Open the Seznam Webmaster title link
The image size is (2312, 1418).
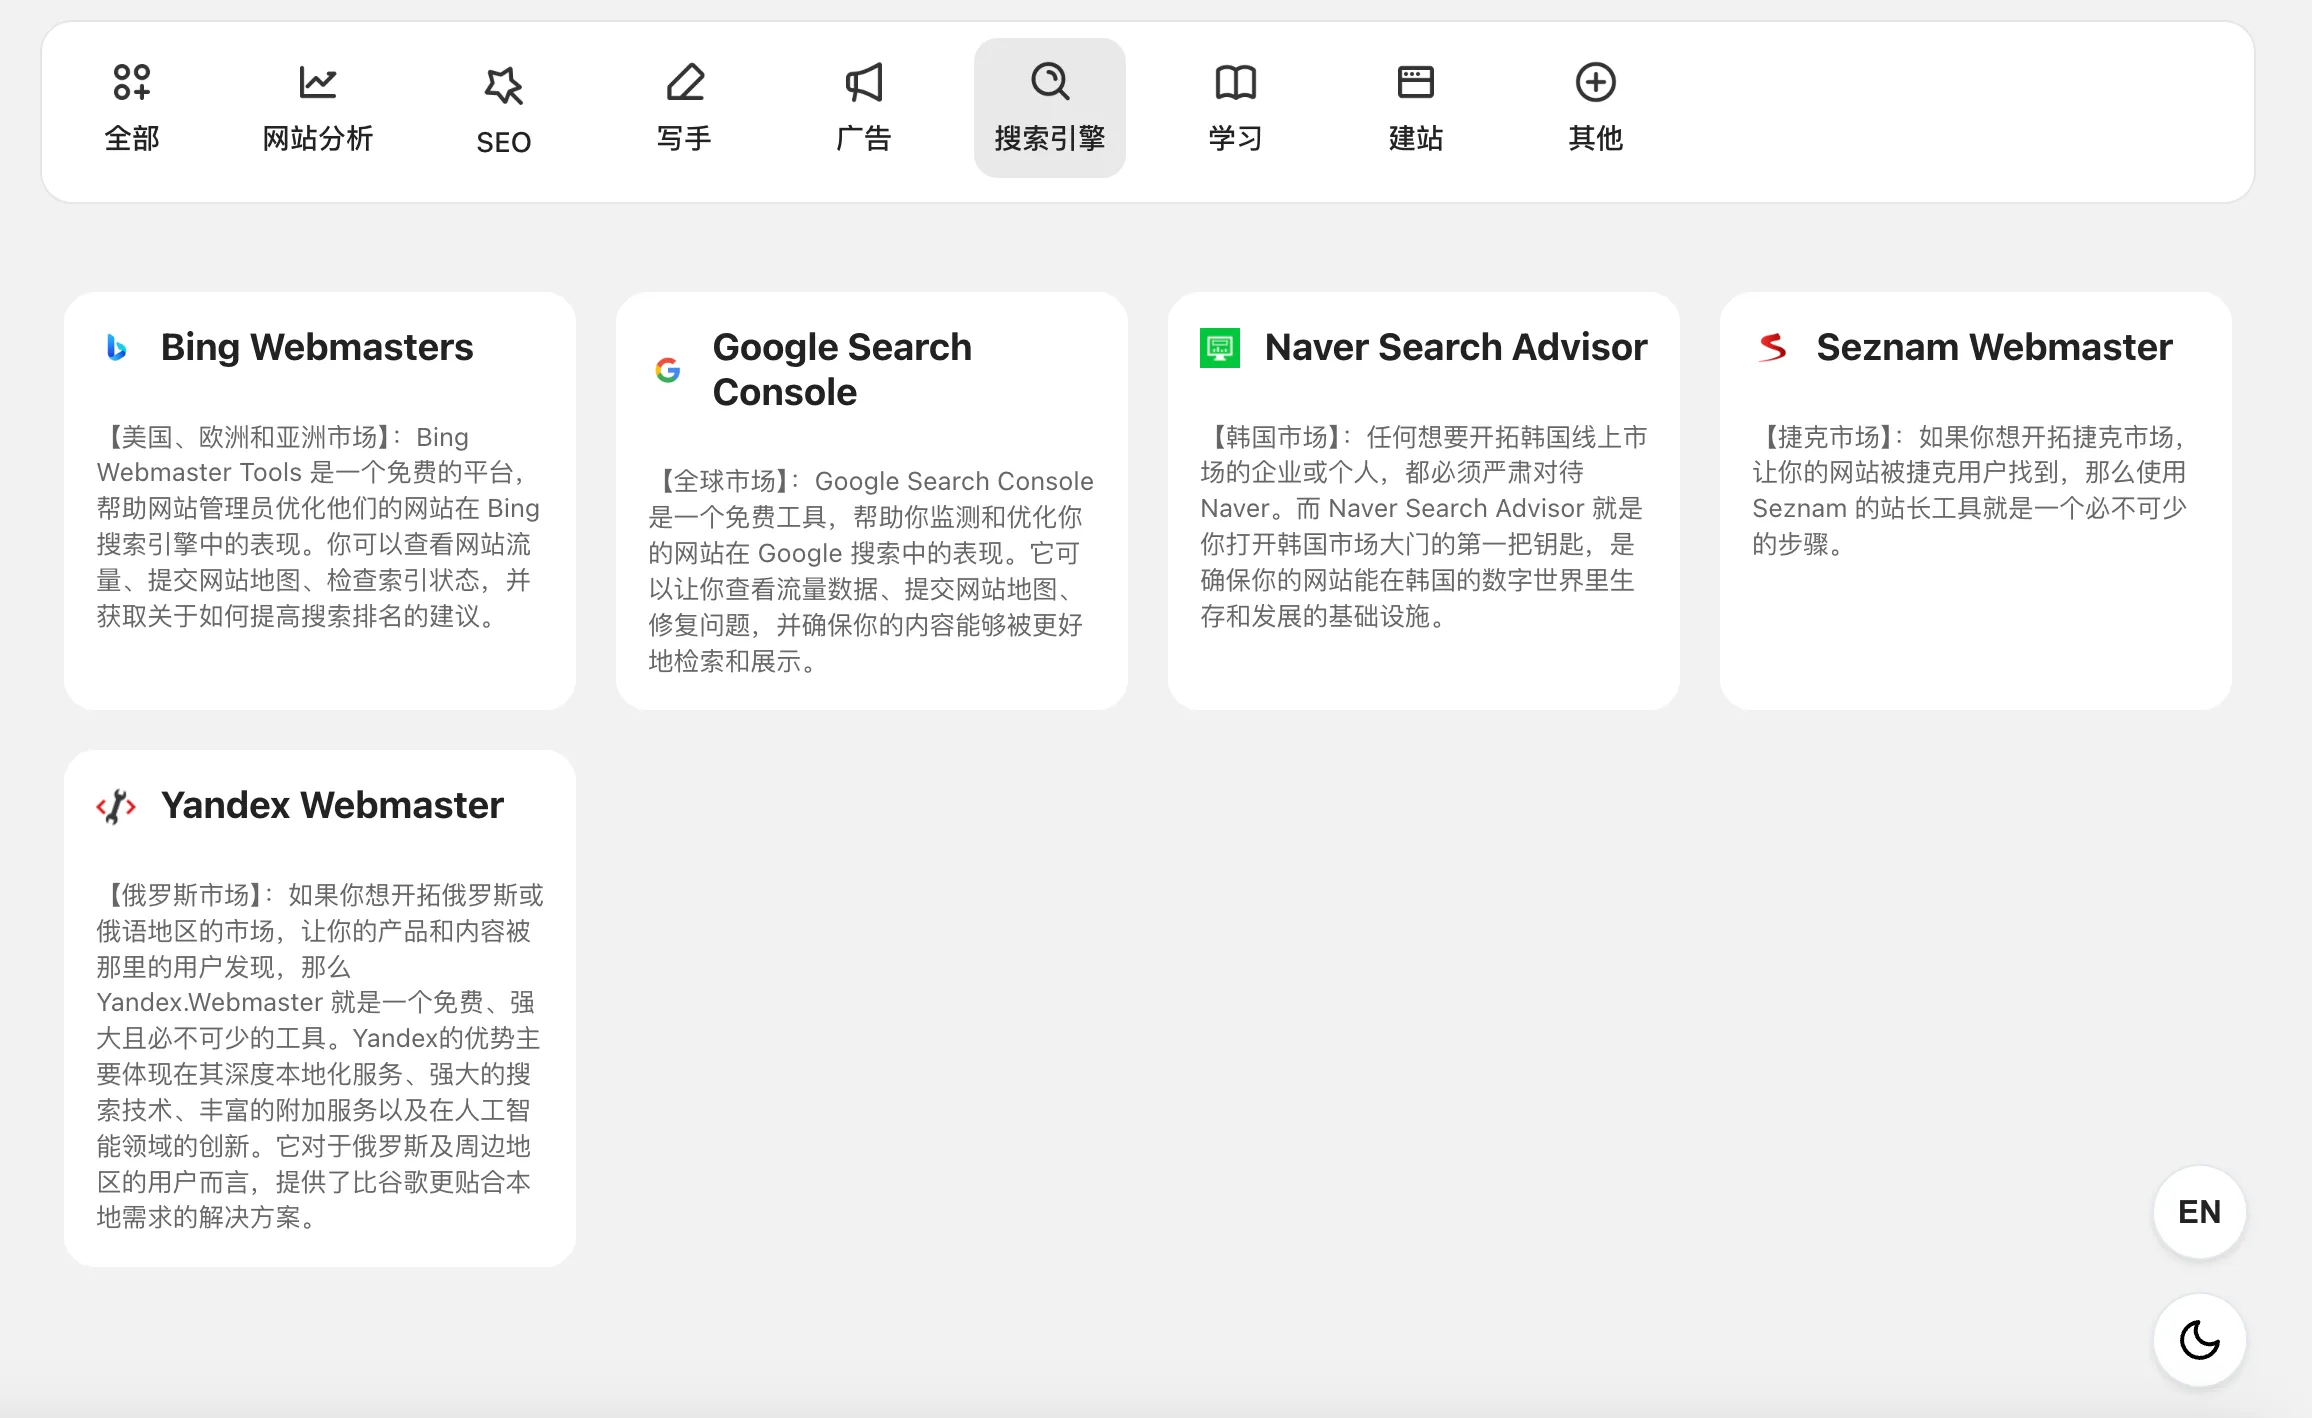(1994, 348)
